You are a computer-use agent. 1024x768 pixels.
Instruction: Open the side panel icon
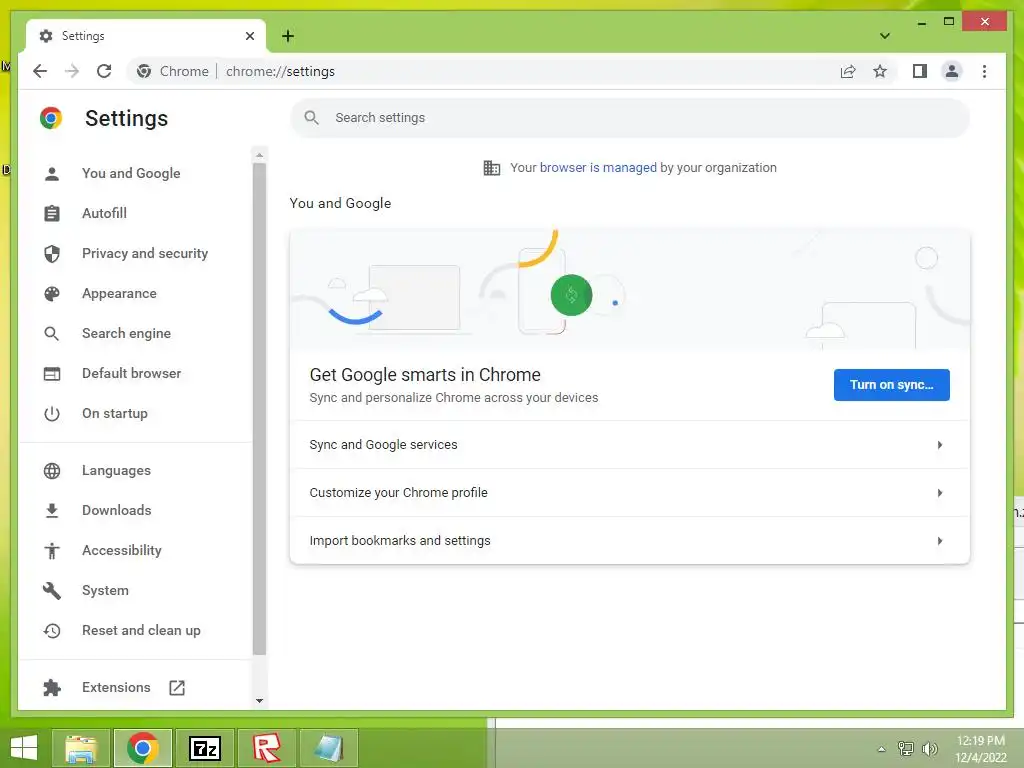(920, 71)
